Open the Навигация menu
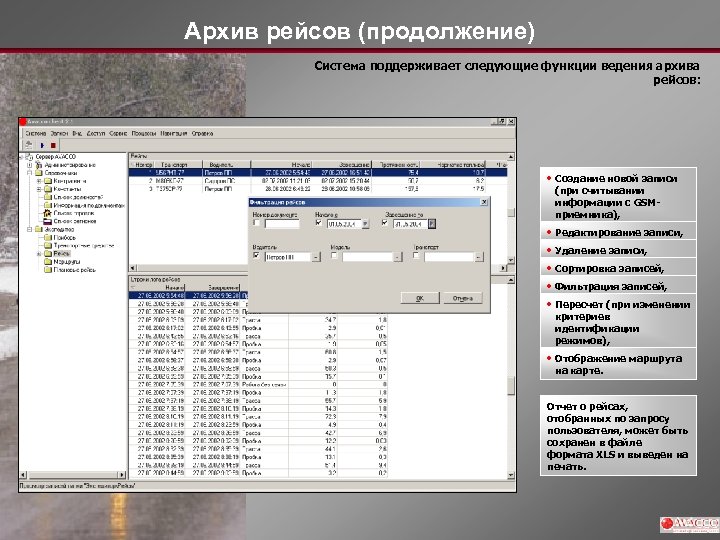Image resolution: width=720 pixels, height=540 pixels. click(174, 133)
